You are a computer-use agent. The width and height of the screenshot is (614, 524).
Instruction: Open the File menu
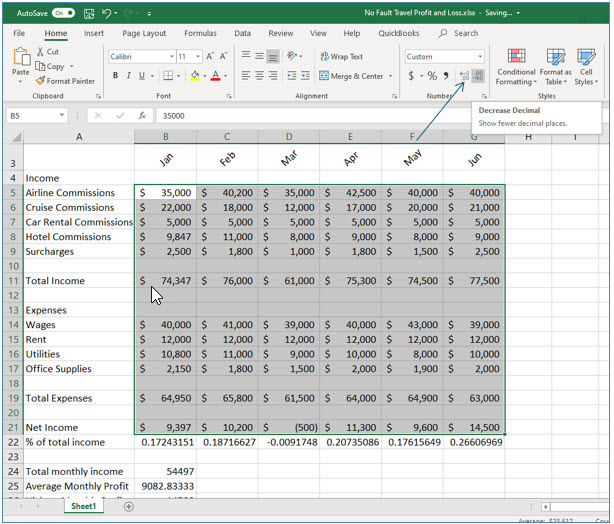pos(19,34)
